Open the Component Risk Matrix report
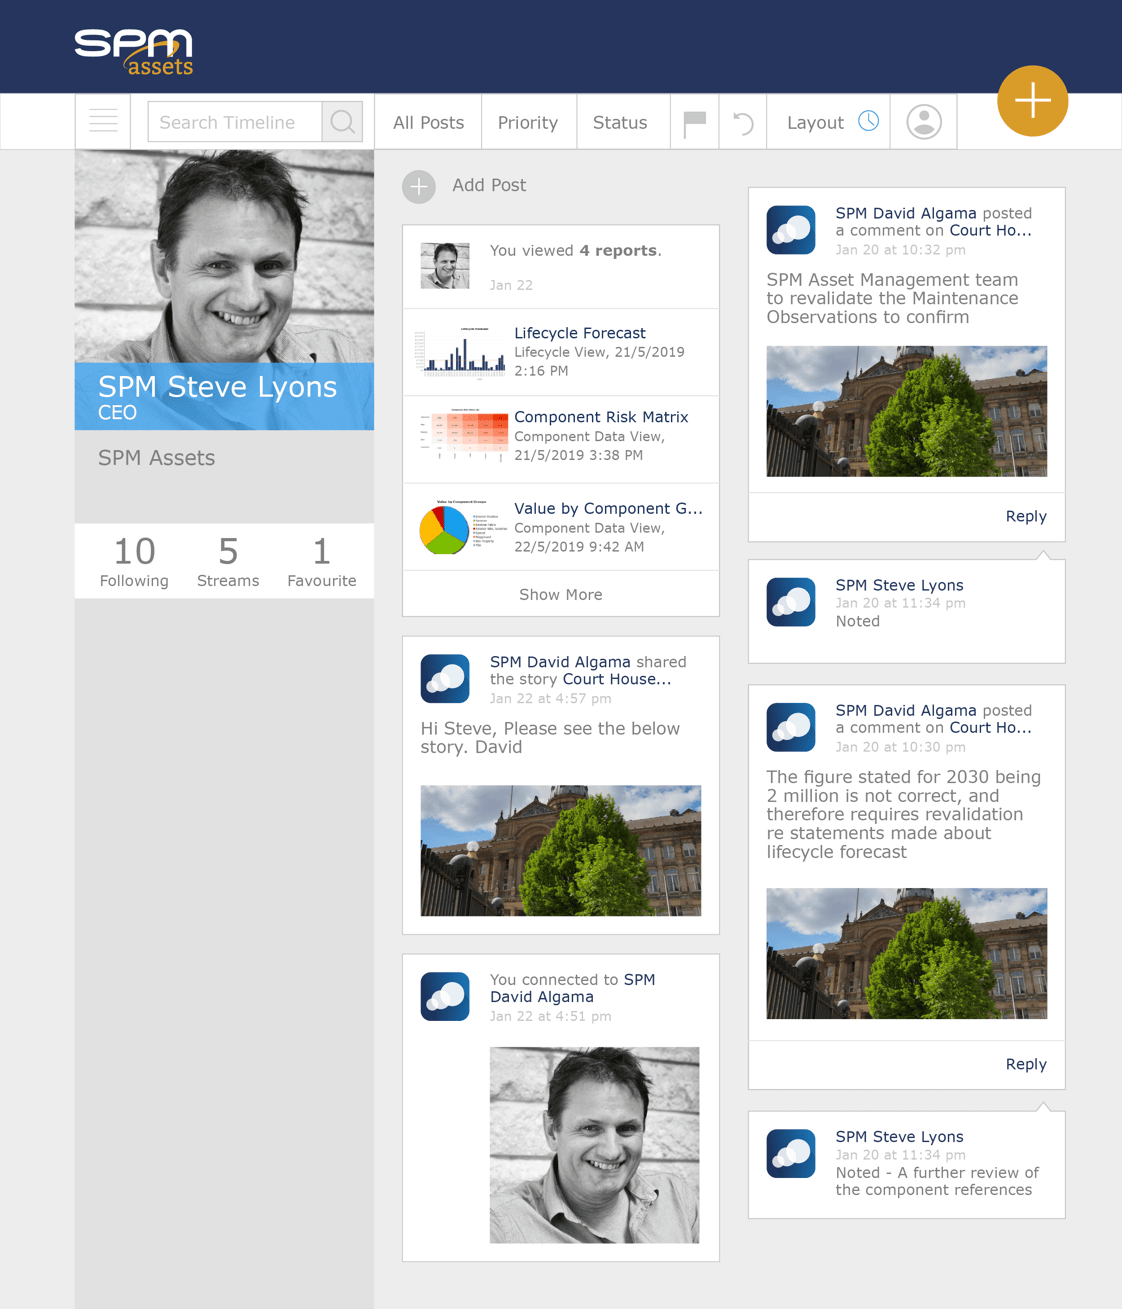Screen dimensions: 1122x1309 (x=600, y=417)
